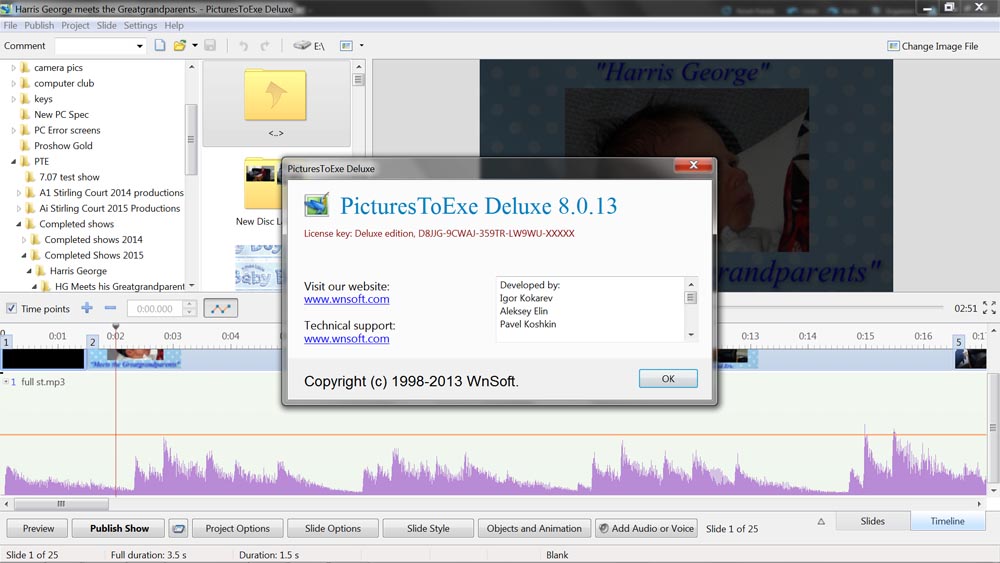1000x563 pixels.
Task: Click the timeline playhead marker at 0:02
Action: click(x=115, y=327)
